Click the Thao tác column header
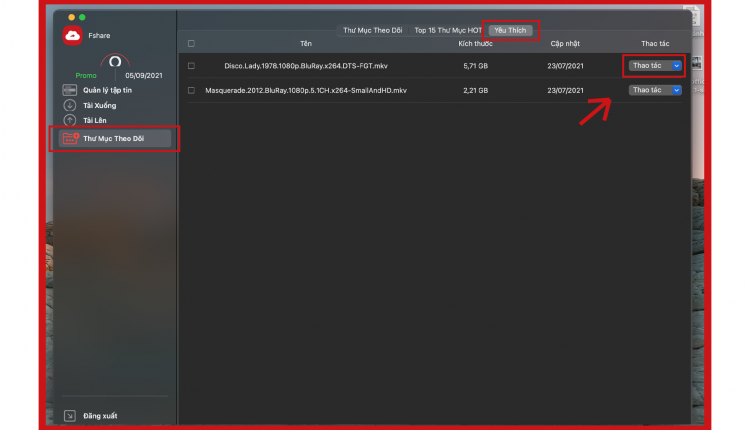This screenshot has height=430, width=750. [655, 44]
